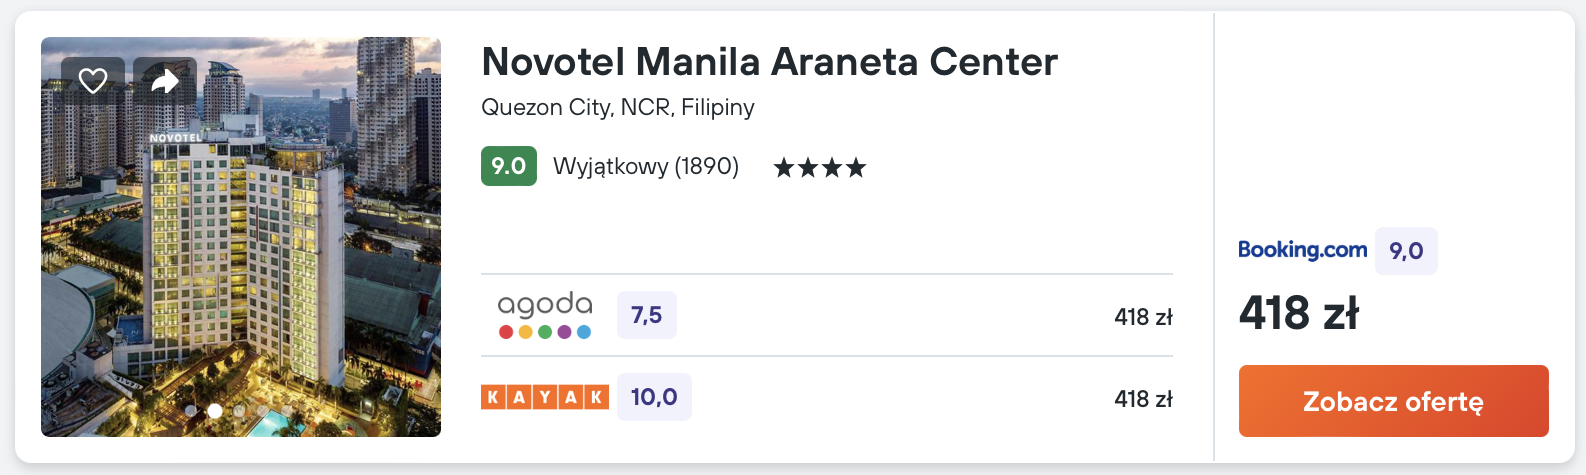Viewport: 1586px width, 475px height.
Task: Save hotel with the heart icon
Action: tap(93, 81)
